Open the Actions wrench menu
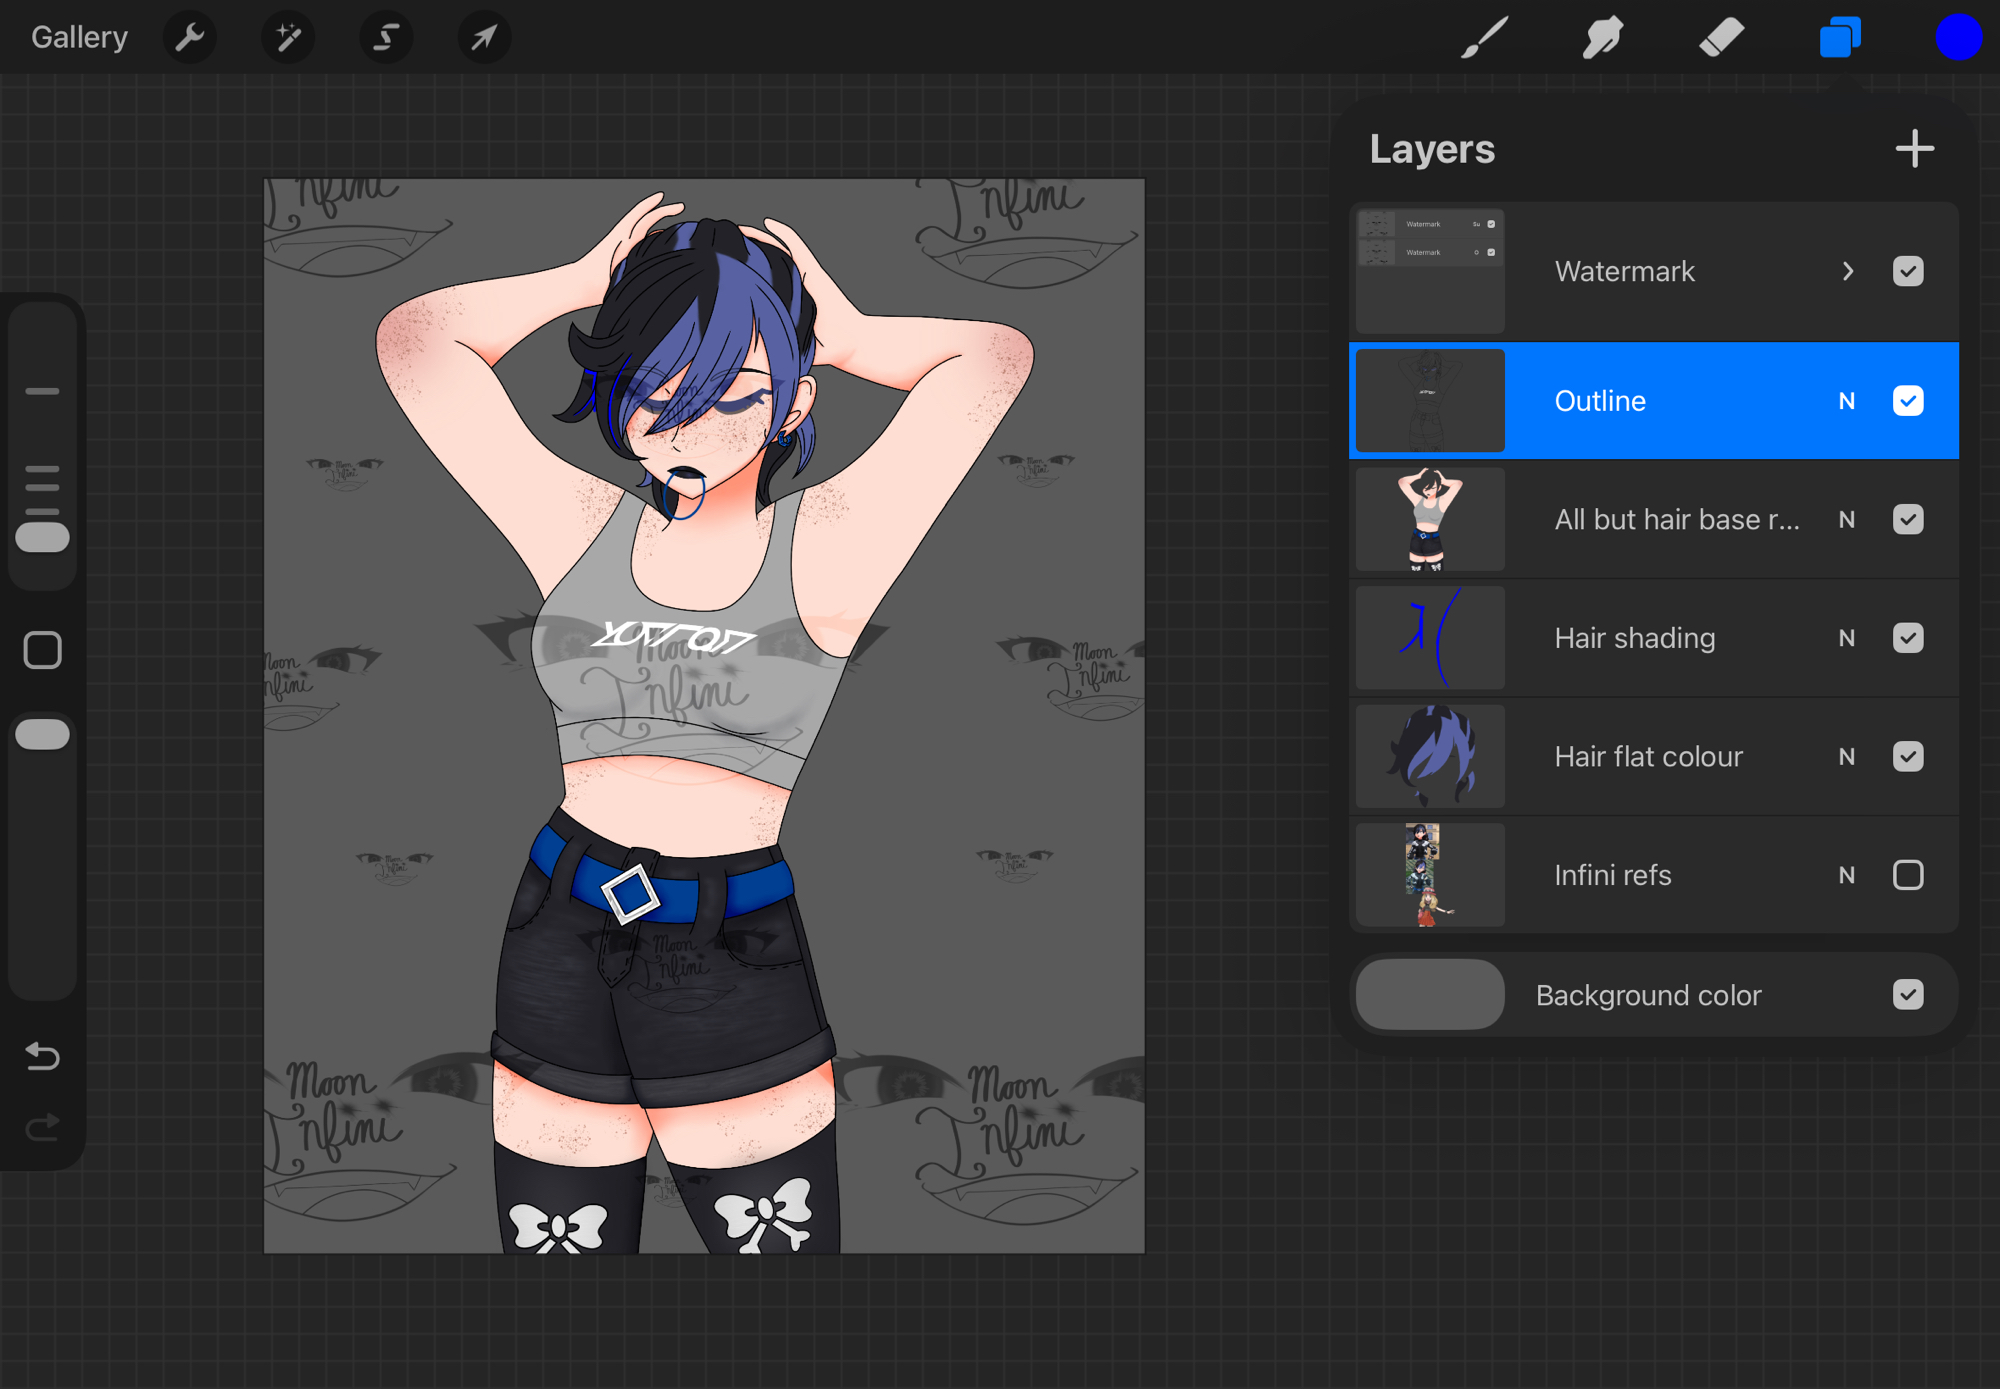Image resolution: width=2000 pixels, height=1389 pixels. (190, 38)
